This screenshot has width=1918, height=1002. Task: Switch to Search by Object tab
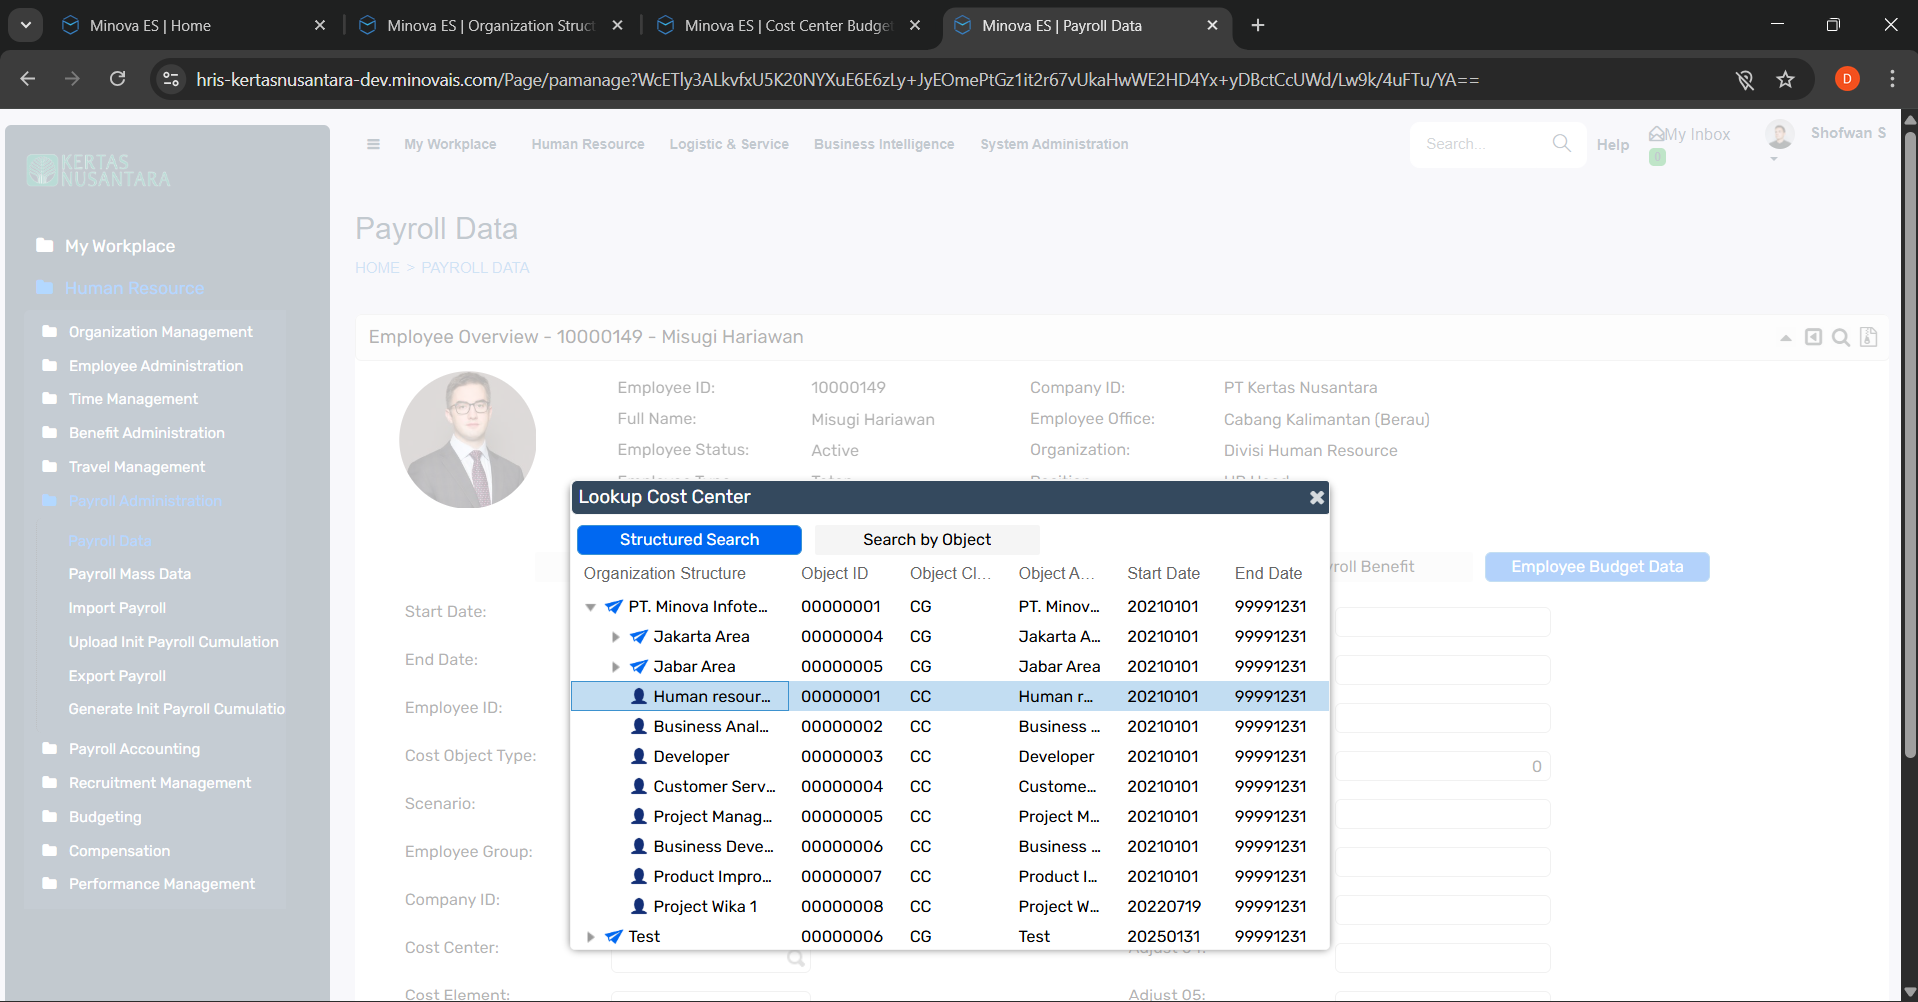(926, 540)
